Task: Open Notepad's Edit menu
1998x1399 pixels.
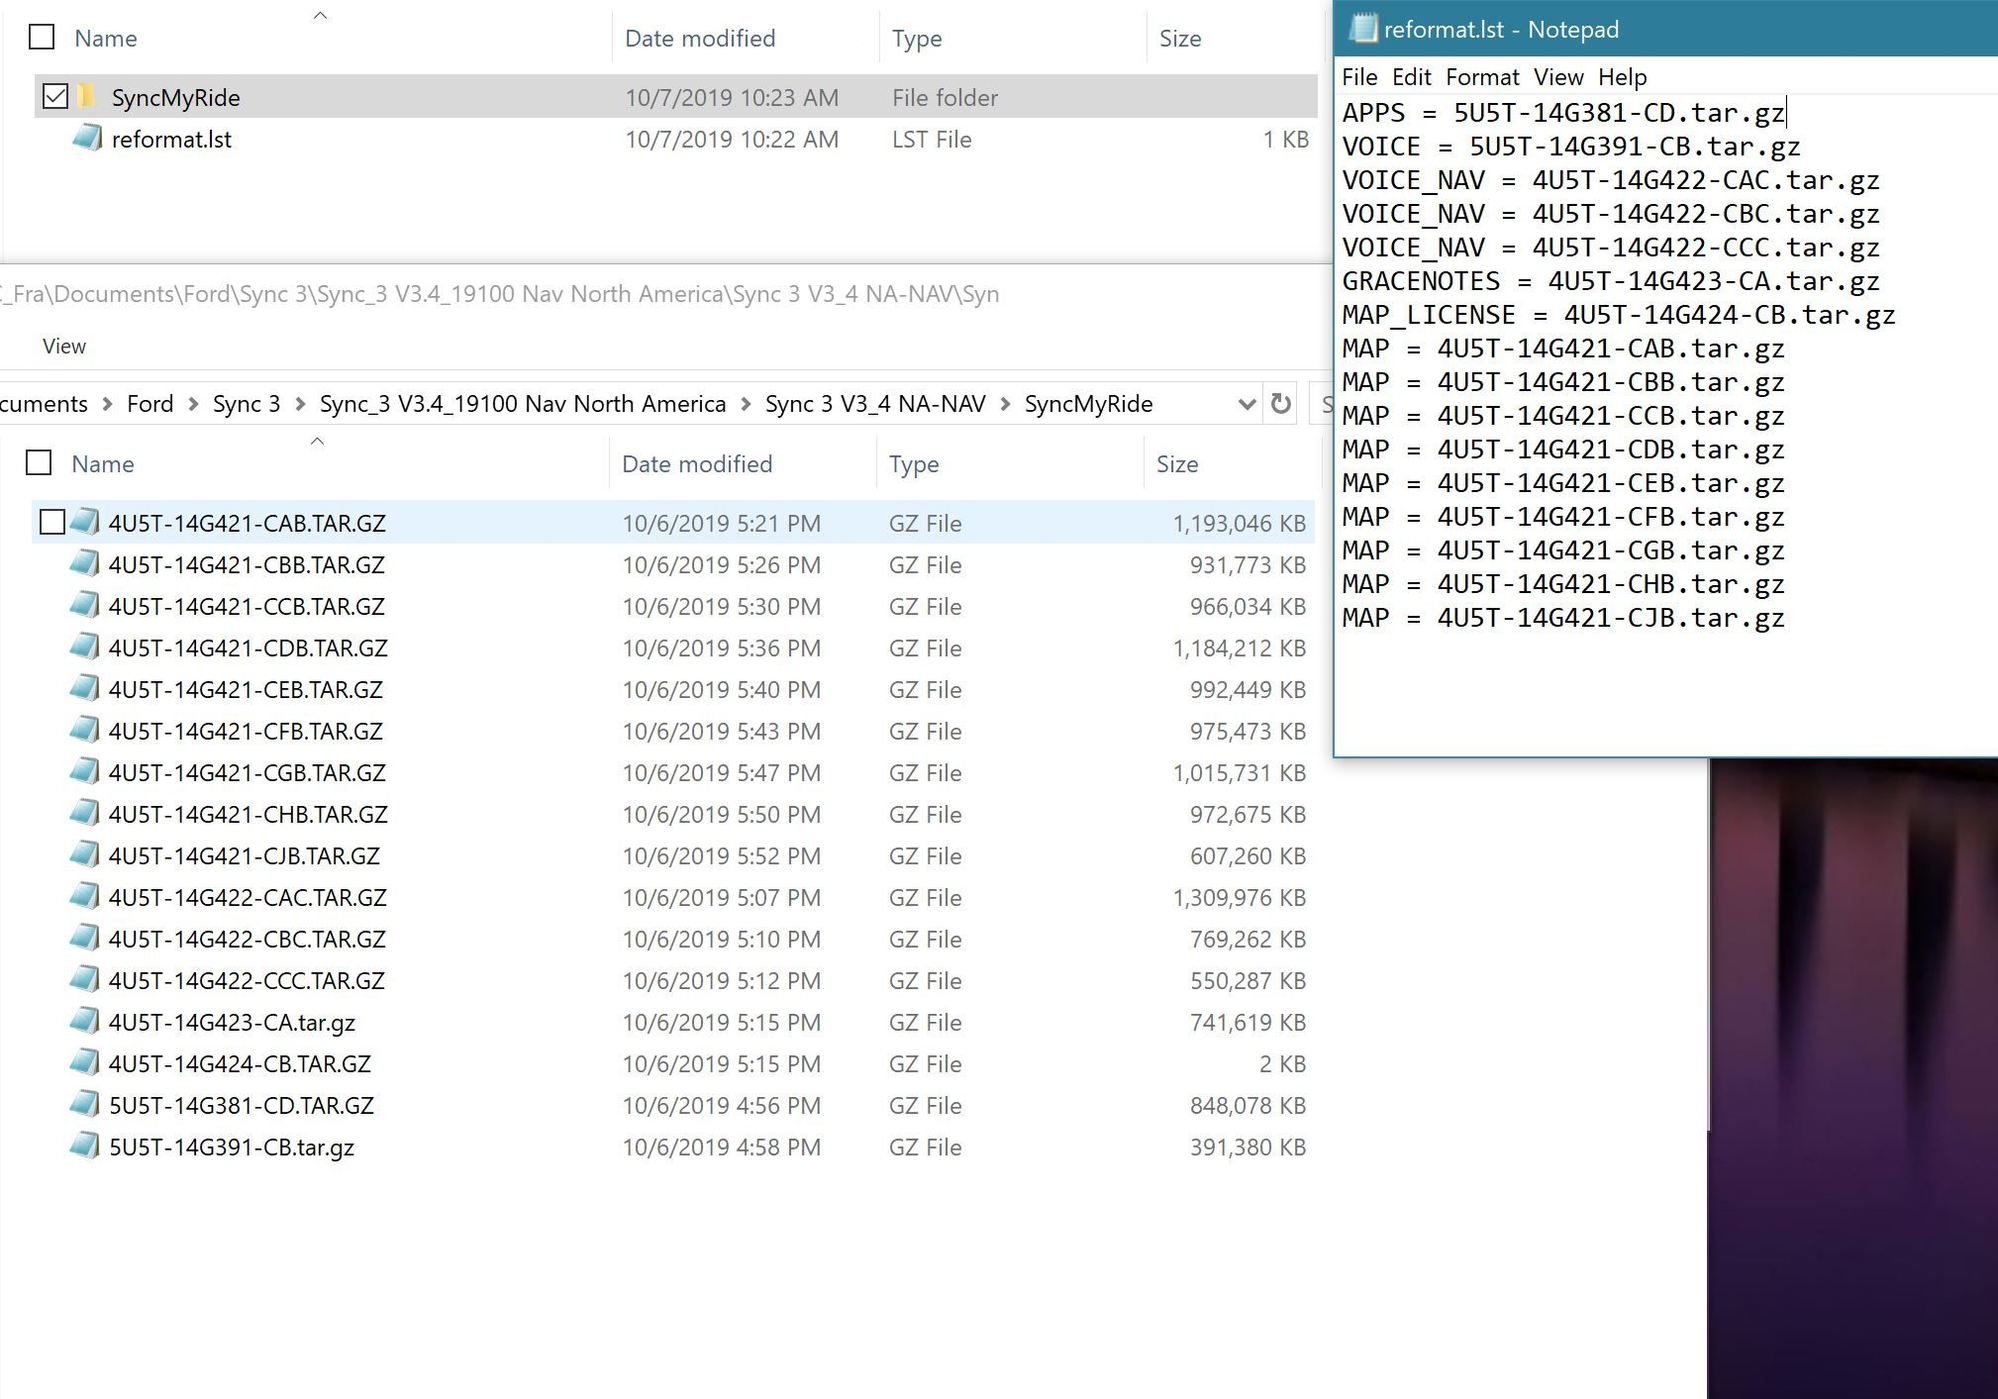Action: [1413, 77]
